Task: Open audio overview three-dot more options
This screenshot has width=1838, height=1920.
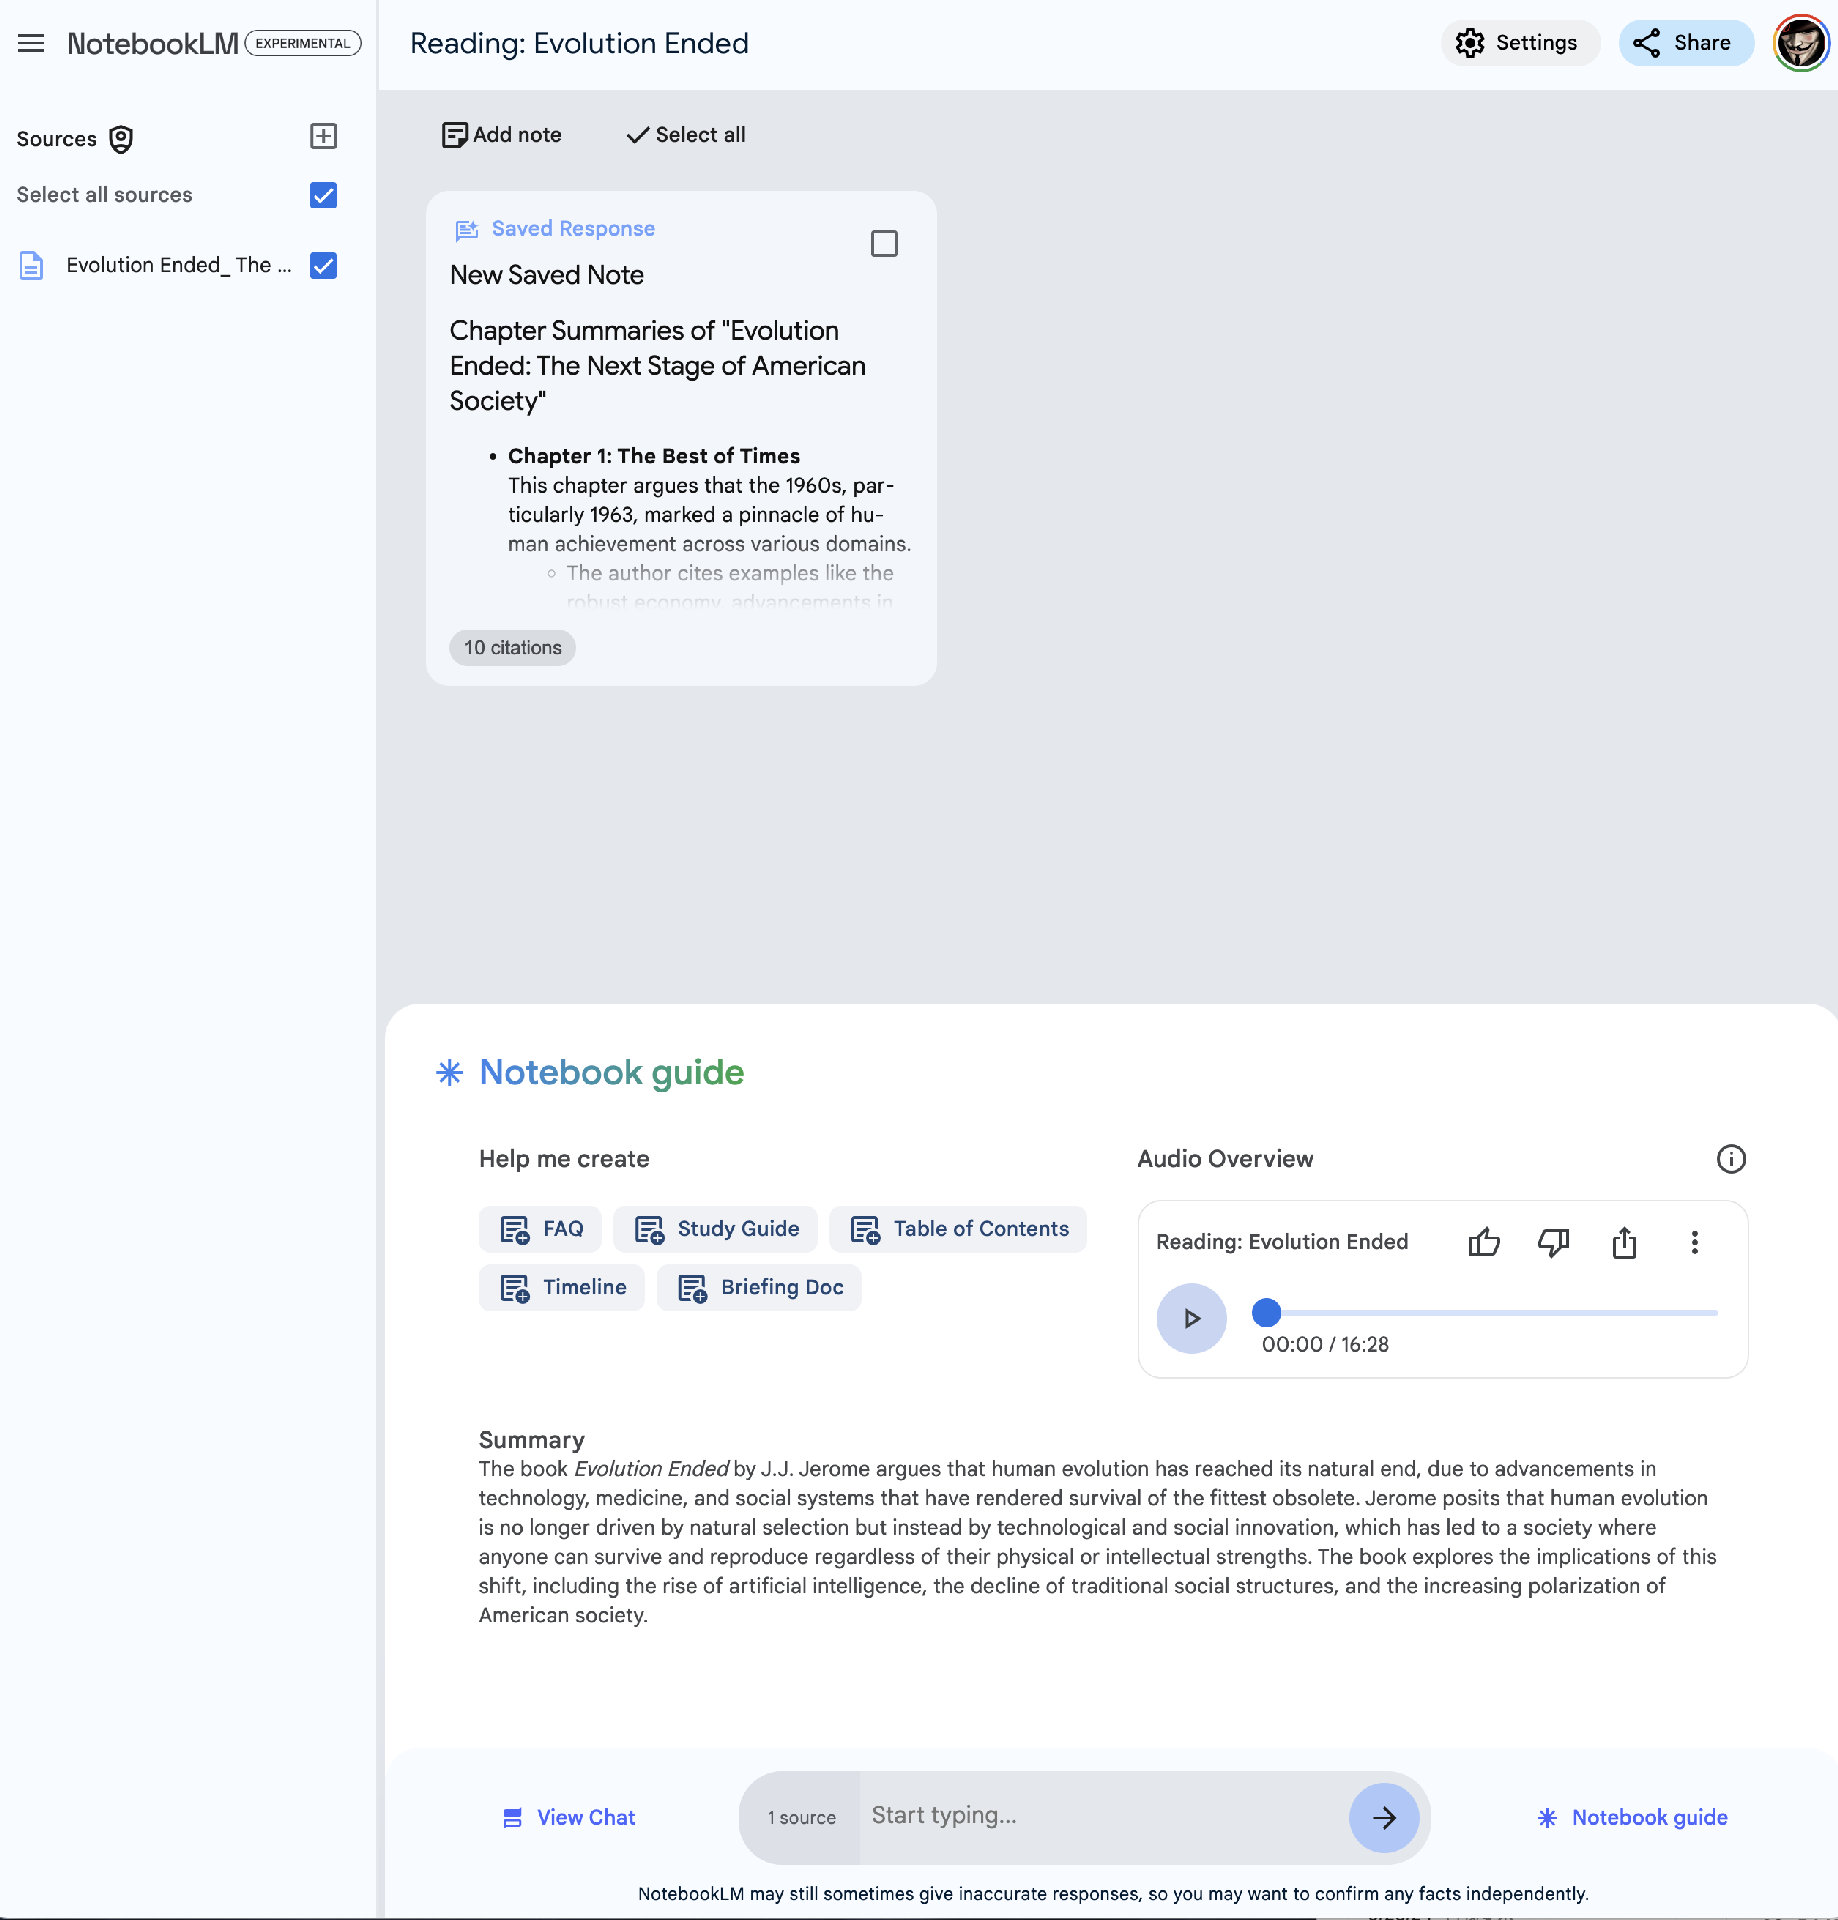Action: tap(1694, 1242)
